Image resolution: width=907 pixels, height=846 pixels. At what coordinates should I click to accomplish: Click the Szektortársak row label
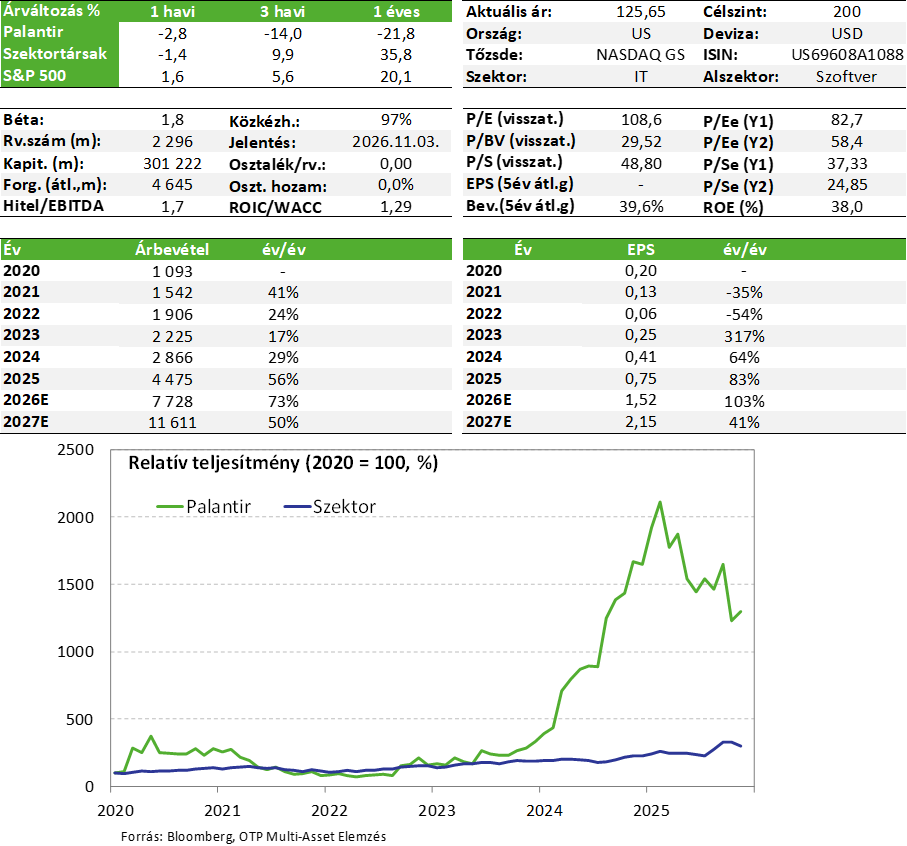click(x=55, y=54)
